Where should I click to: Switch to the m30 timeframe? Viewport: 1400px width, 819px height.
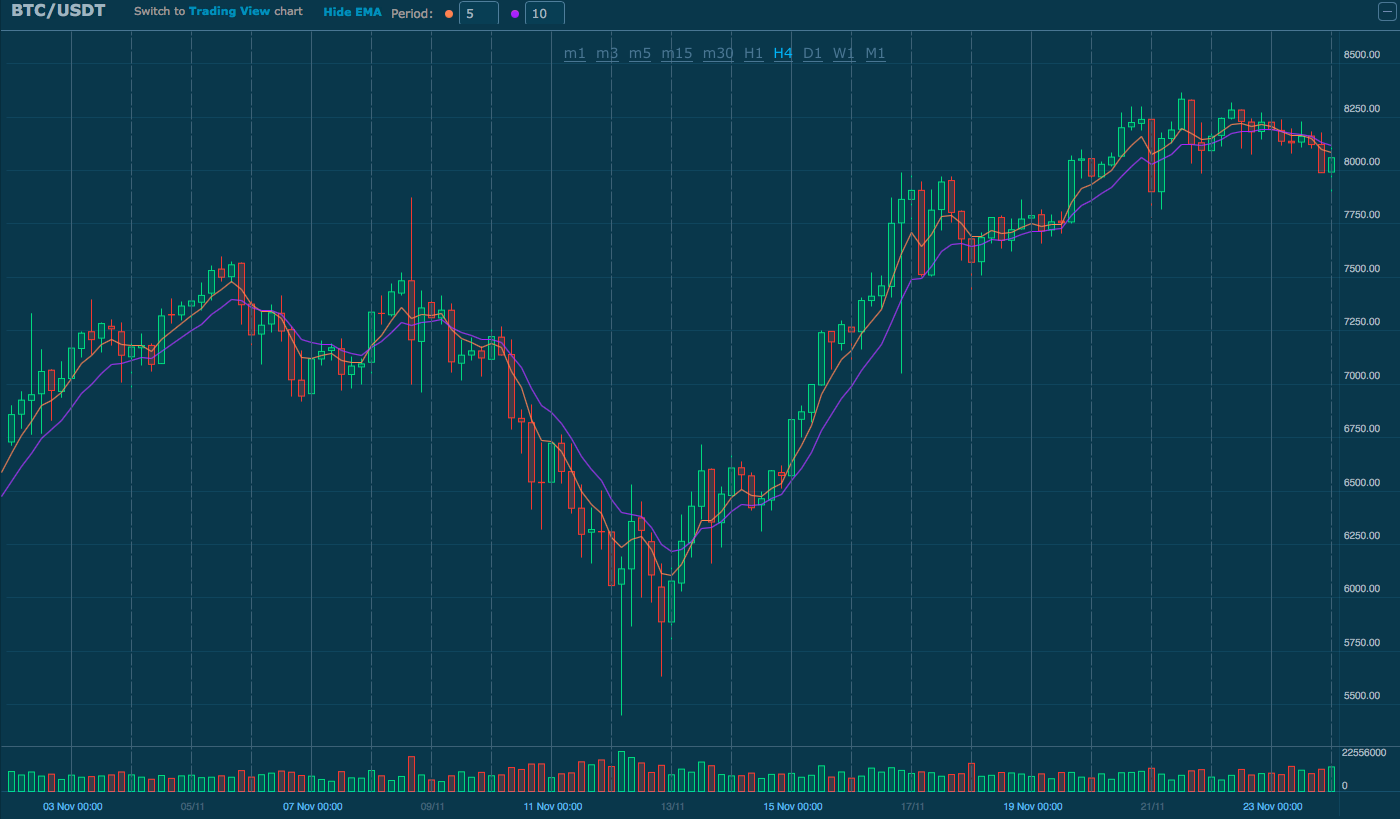(x=717, y=53)
